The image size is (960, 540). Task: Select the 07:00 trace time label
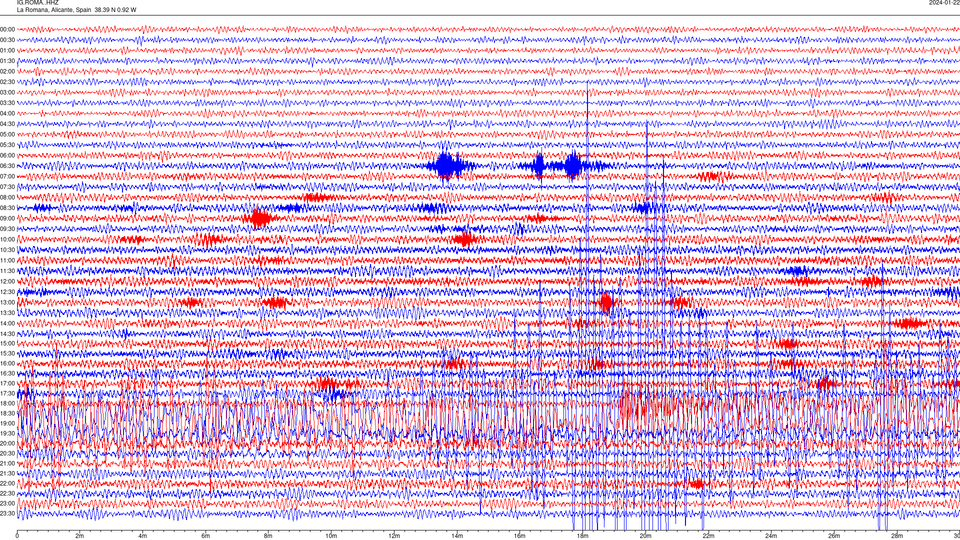pyautogui.click(x=7, y=176)
